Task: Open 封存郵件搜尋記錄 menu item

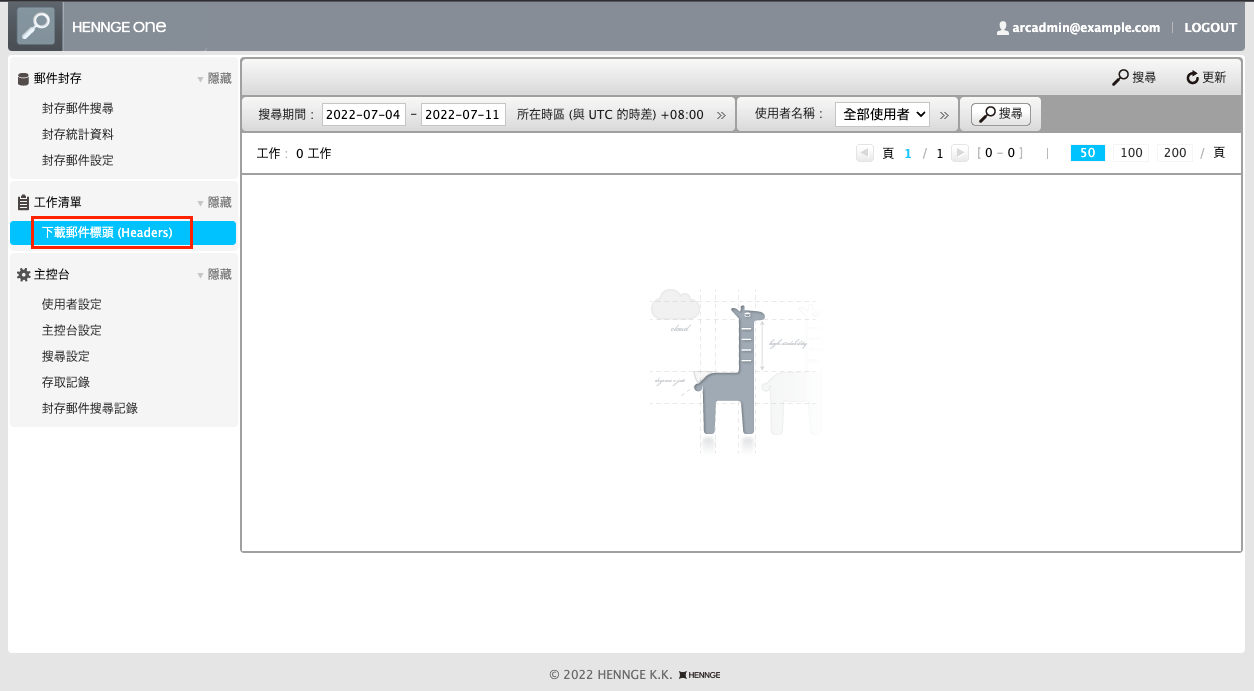Action: [x=90, y=408]
